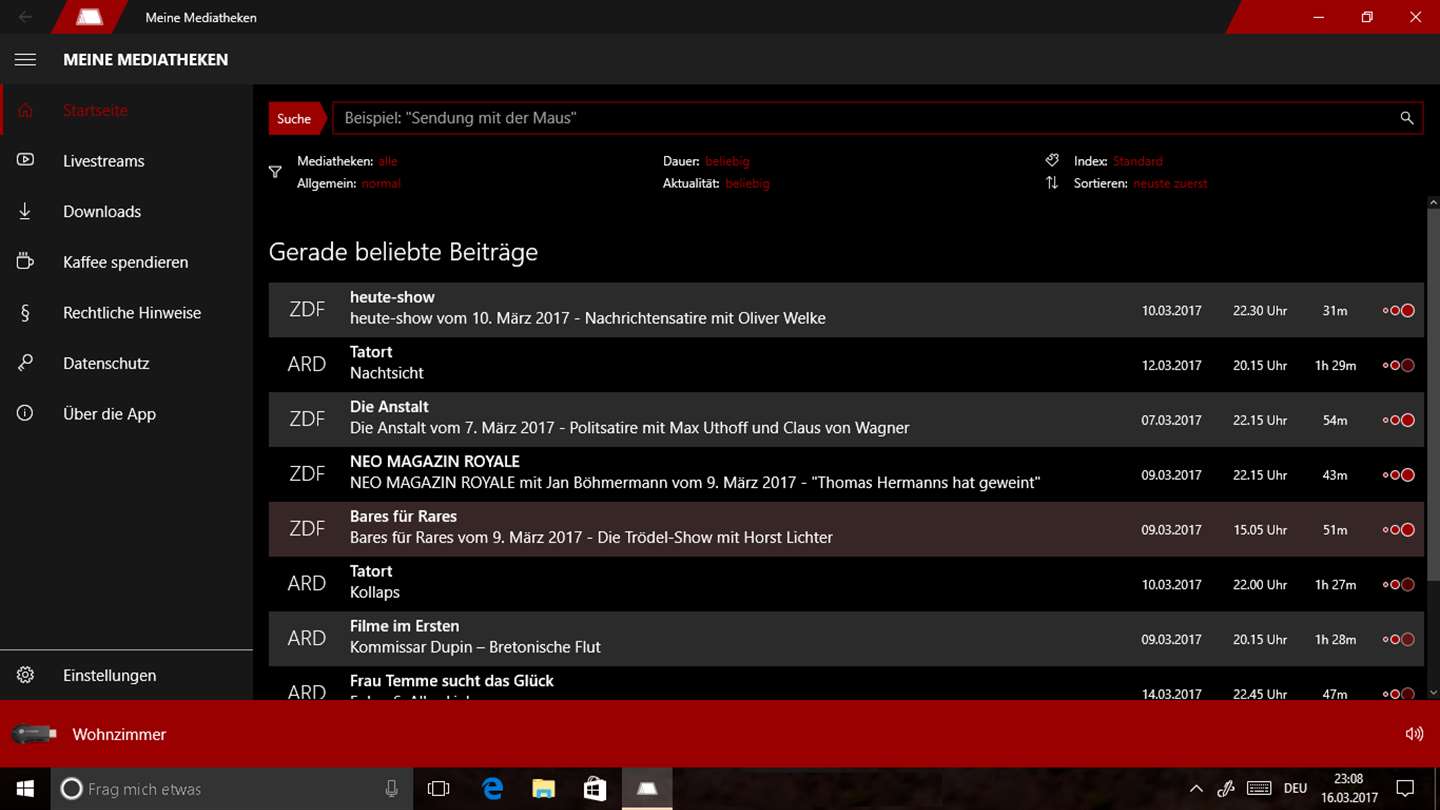Image resolution: width=1440 pixels, height=810 pixels.
Task: Open the Windows Start menu
Action: [x=25, y=789]
